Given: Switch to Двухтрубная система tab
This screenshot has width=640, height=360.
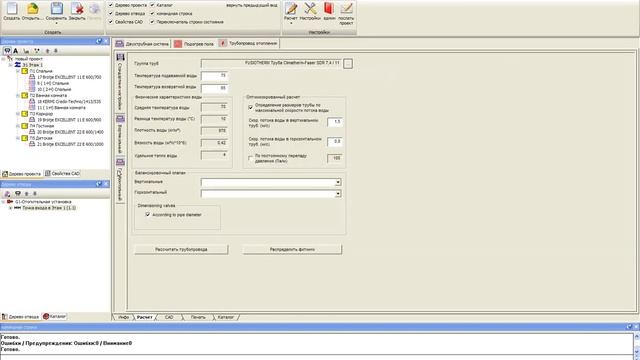Looking at the screenshot, I should tap(142, 44).
